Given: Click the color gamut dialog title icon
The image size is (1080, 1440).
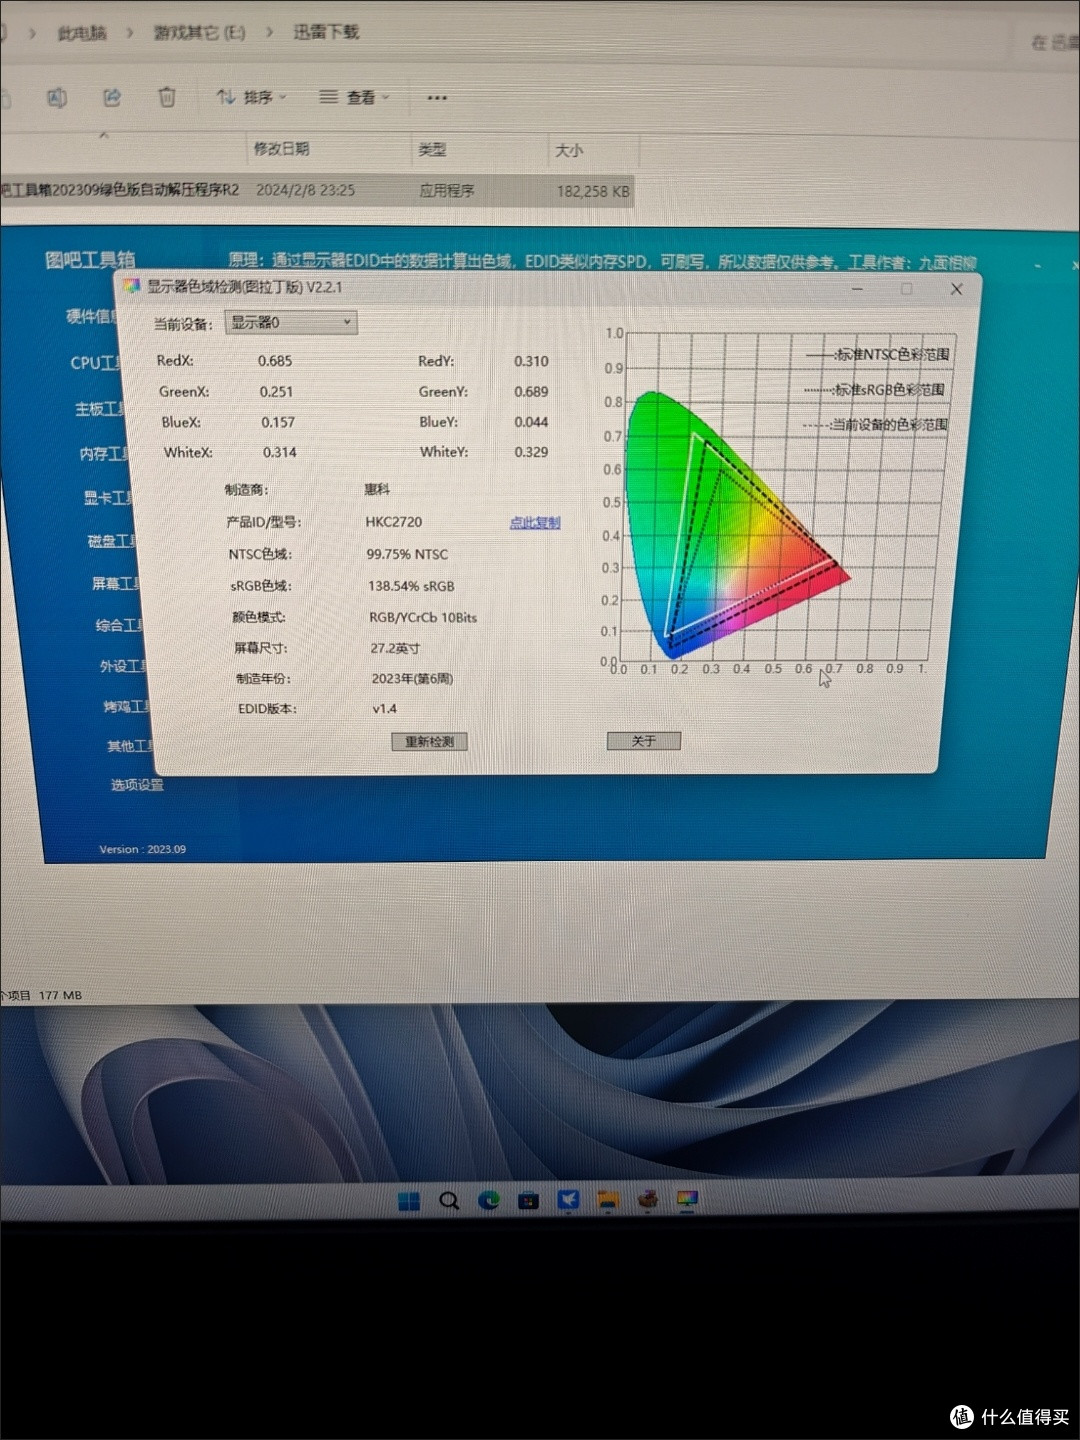Looking at the screenshot, I should [x=131, y=287].
